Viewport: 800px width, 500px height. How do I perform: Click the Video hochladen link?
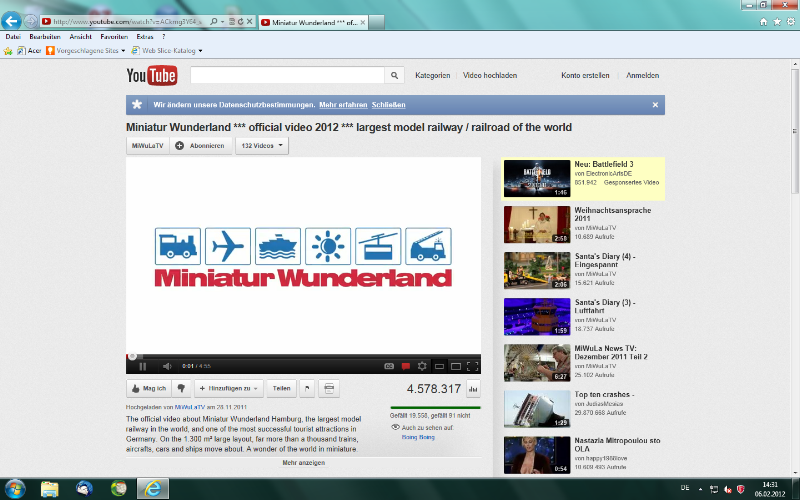[490, 75]
